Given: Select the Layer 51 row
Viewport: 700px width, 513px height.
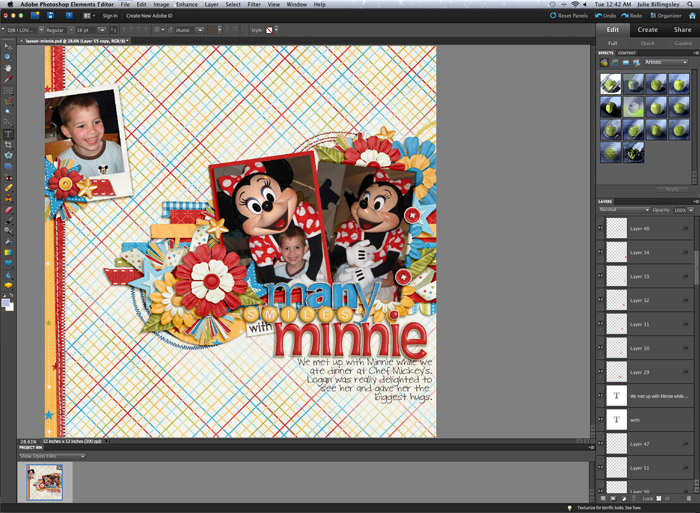Looking at the screenshot, I should point(645,468).
